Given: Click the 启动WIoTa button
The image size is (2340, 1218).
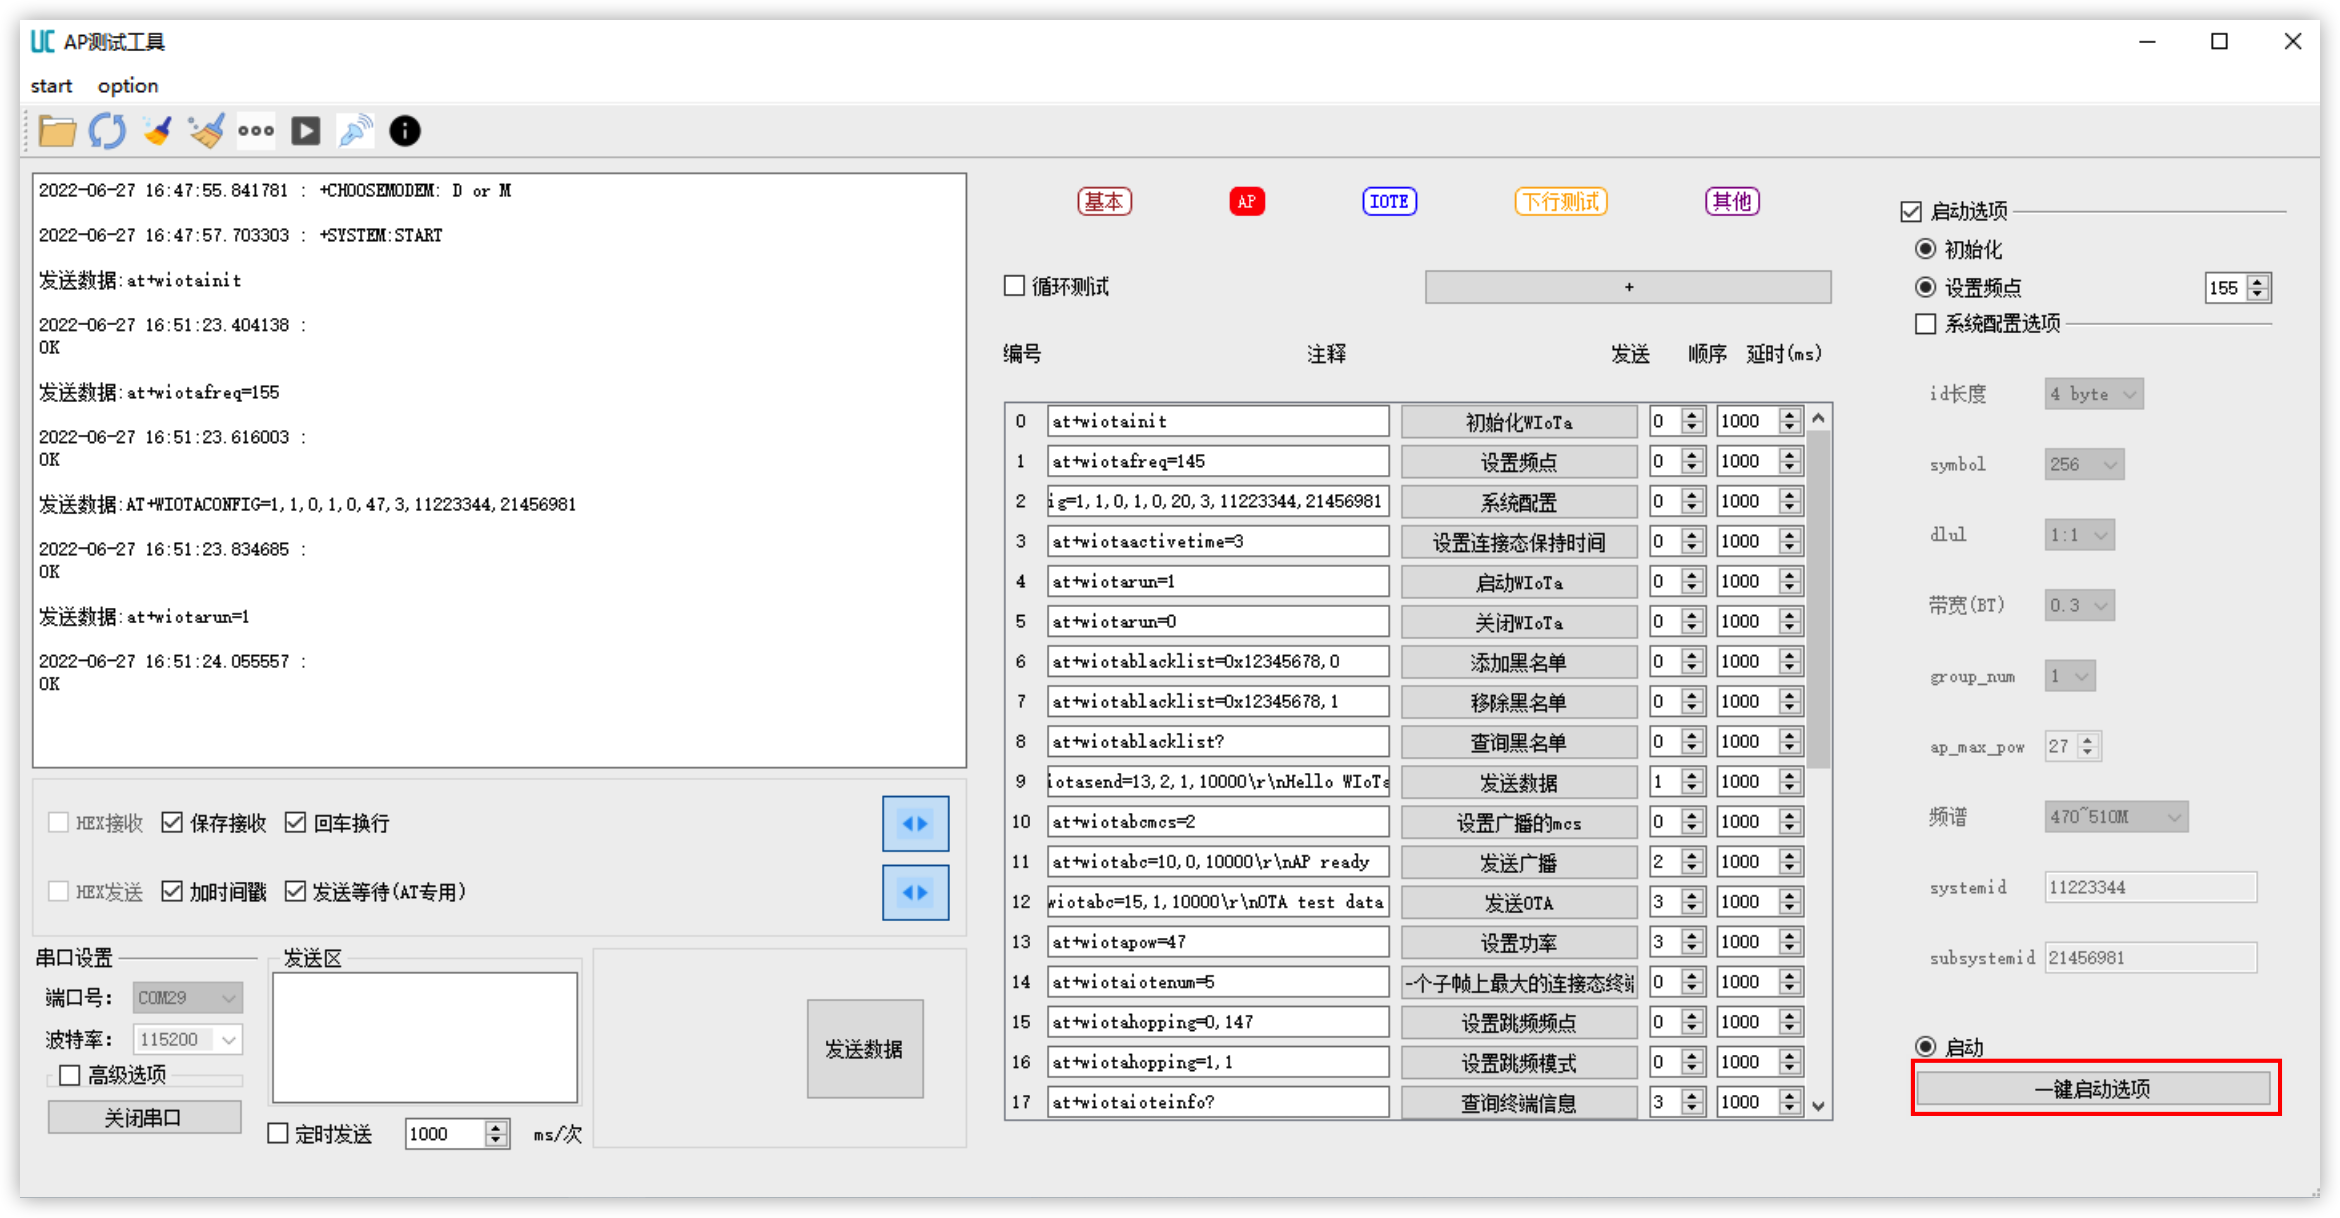Looking at the screenshot, I should coord(1518,582).
